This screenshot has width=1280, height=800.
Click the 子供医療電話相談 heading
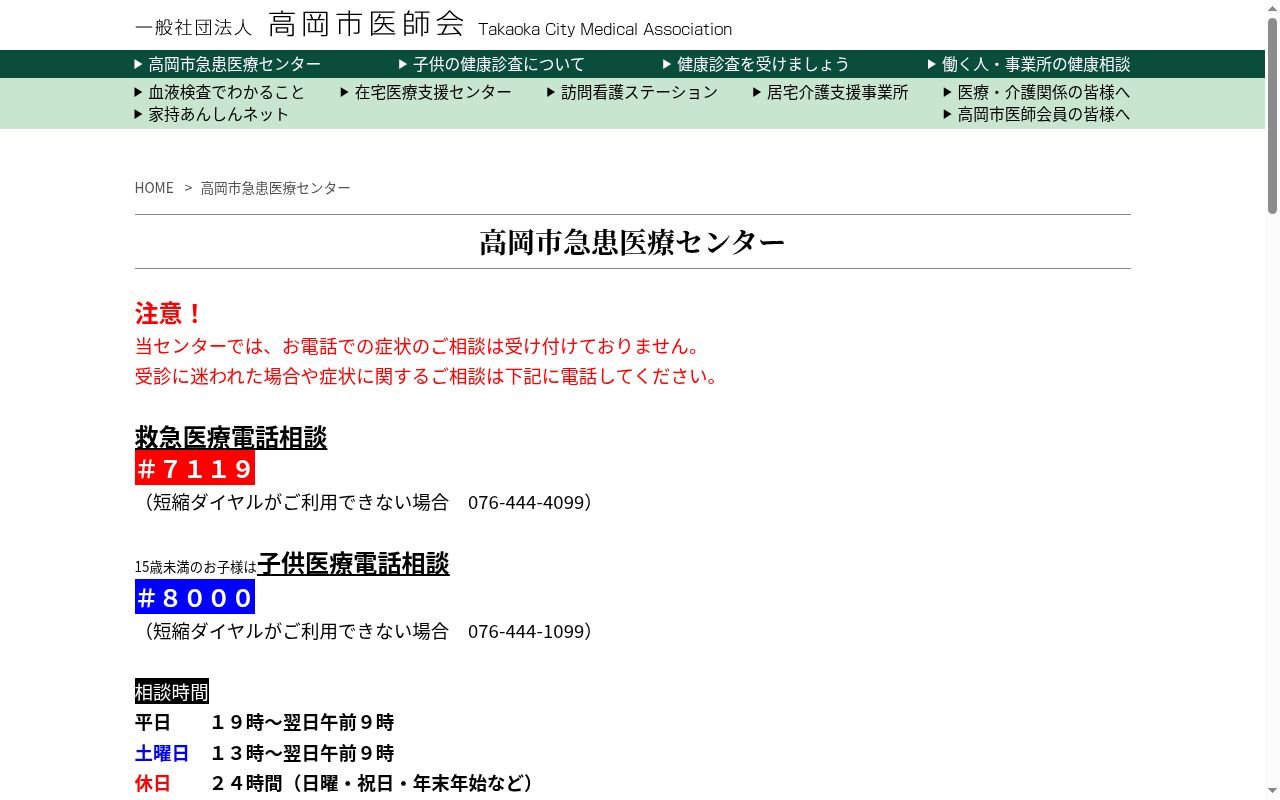click(x=353, y=563)
